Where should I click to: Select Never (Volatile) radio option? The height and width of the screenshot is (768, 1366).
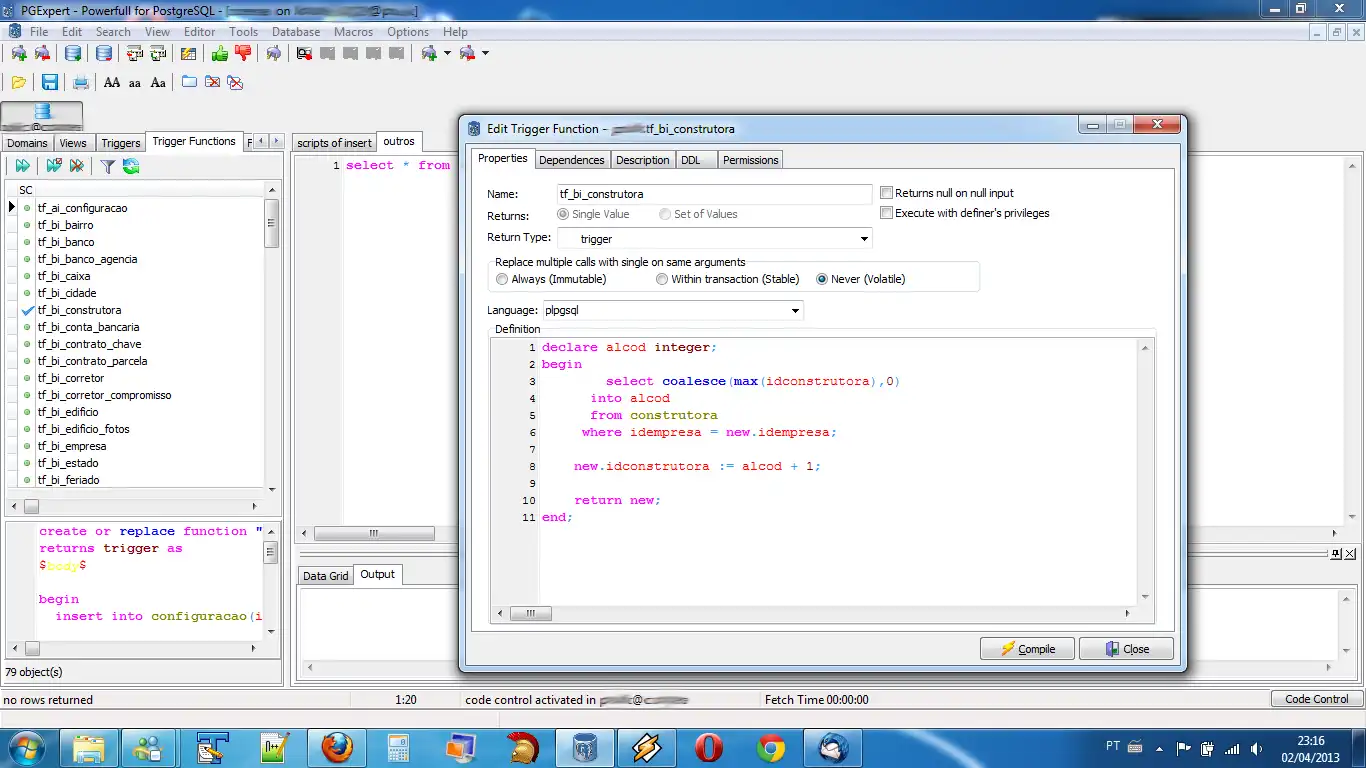[822, 279]
